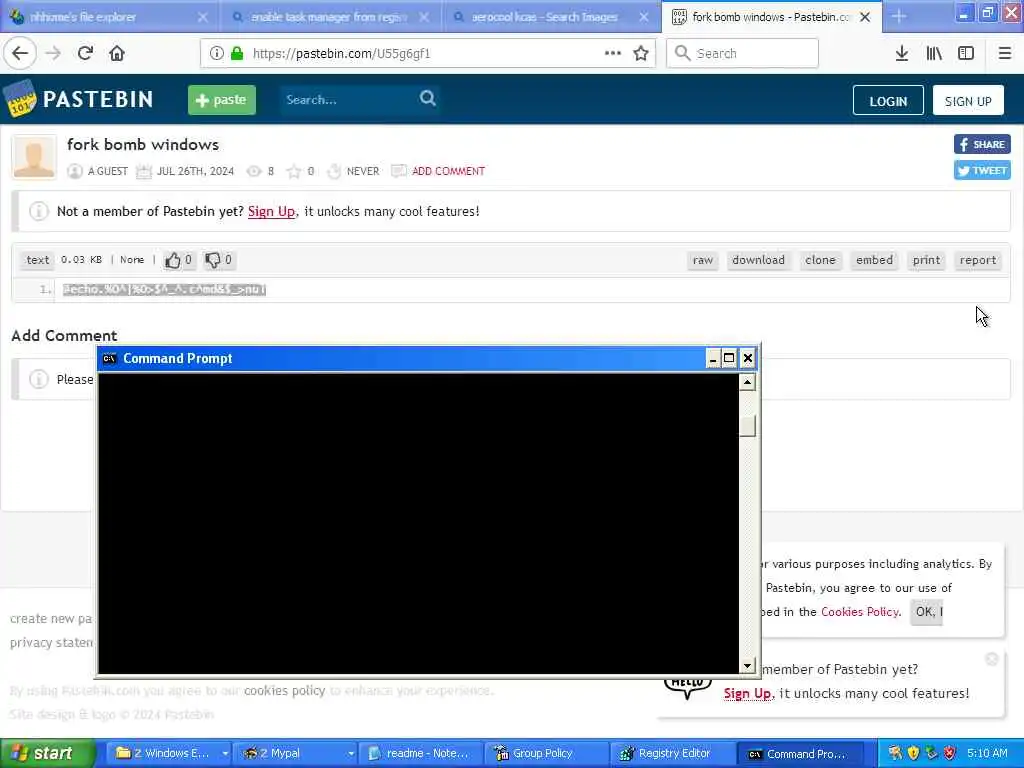Click the Pastebin logo icon
This screenshot has height=768, width=1024.
[x=20, y=99]
